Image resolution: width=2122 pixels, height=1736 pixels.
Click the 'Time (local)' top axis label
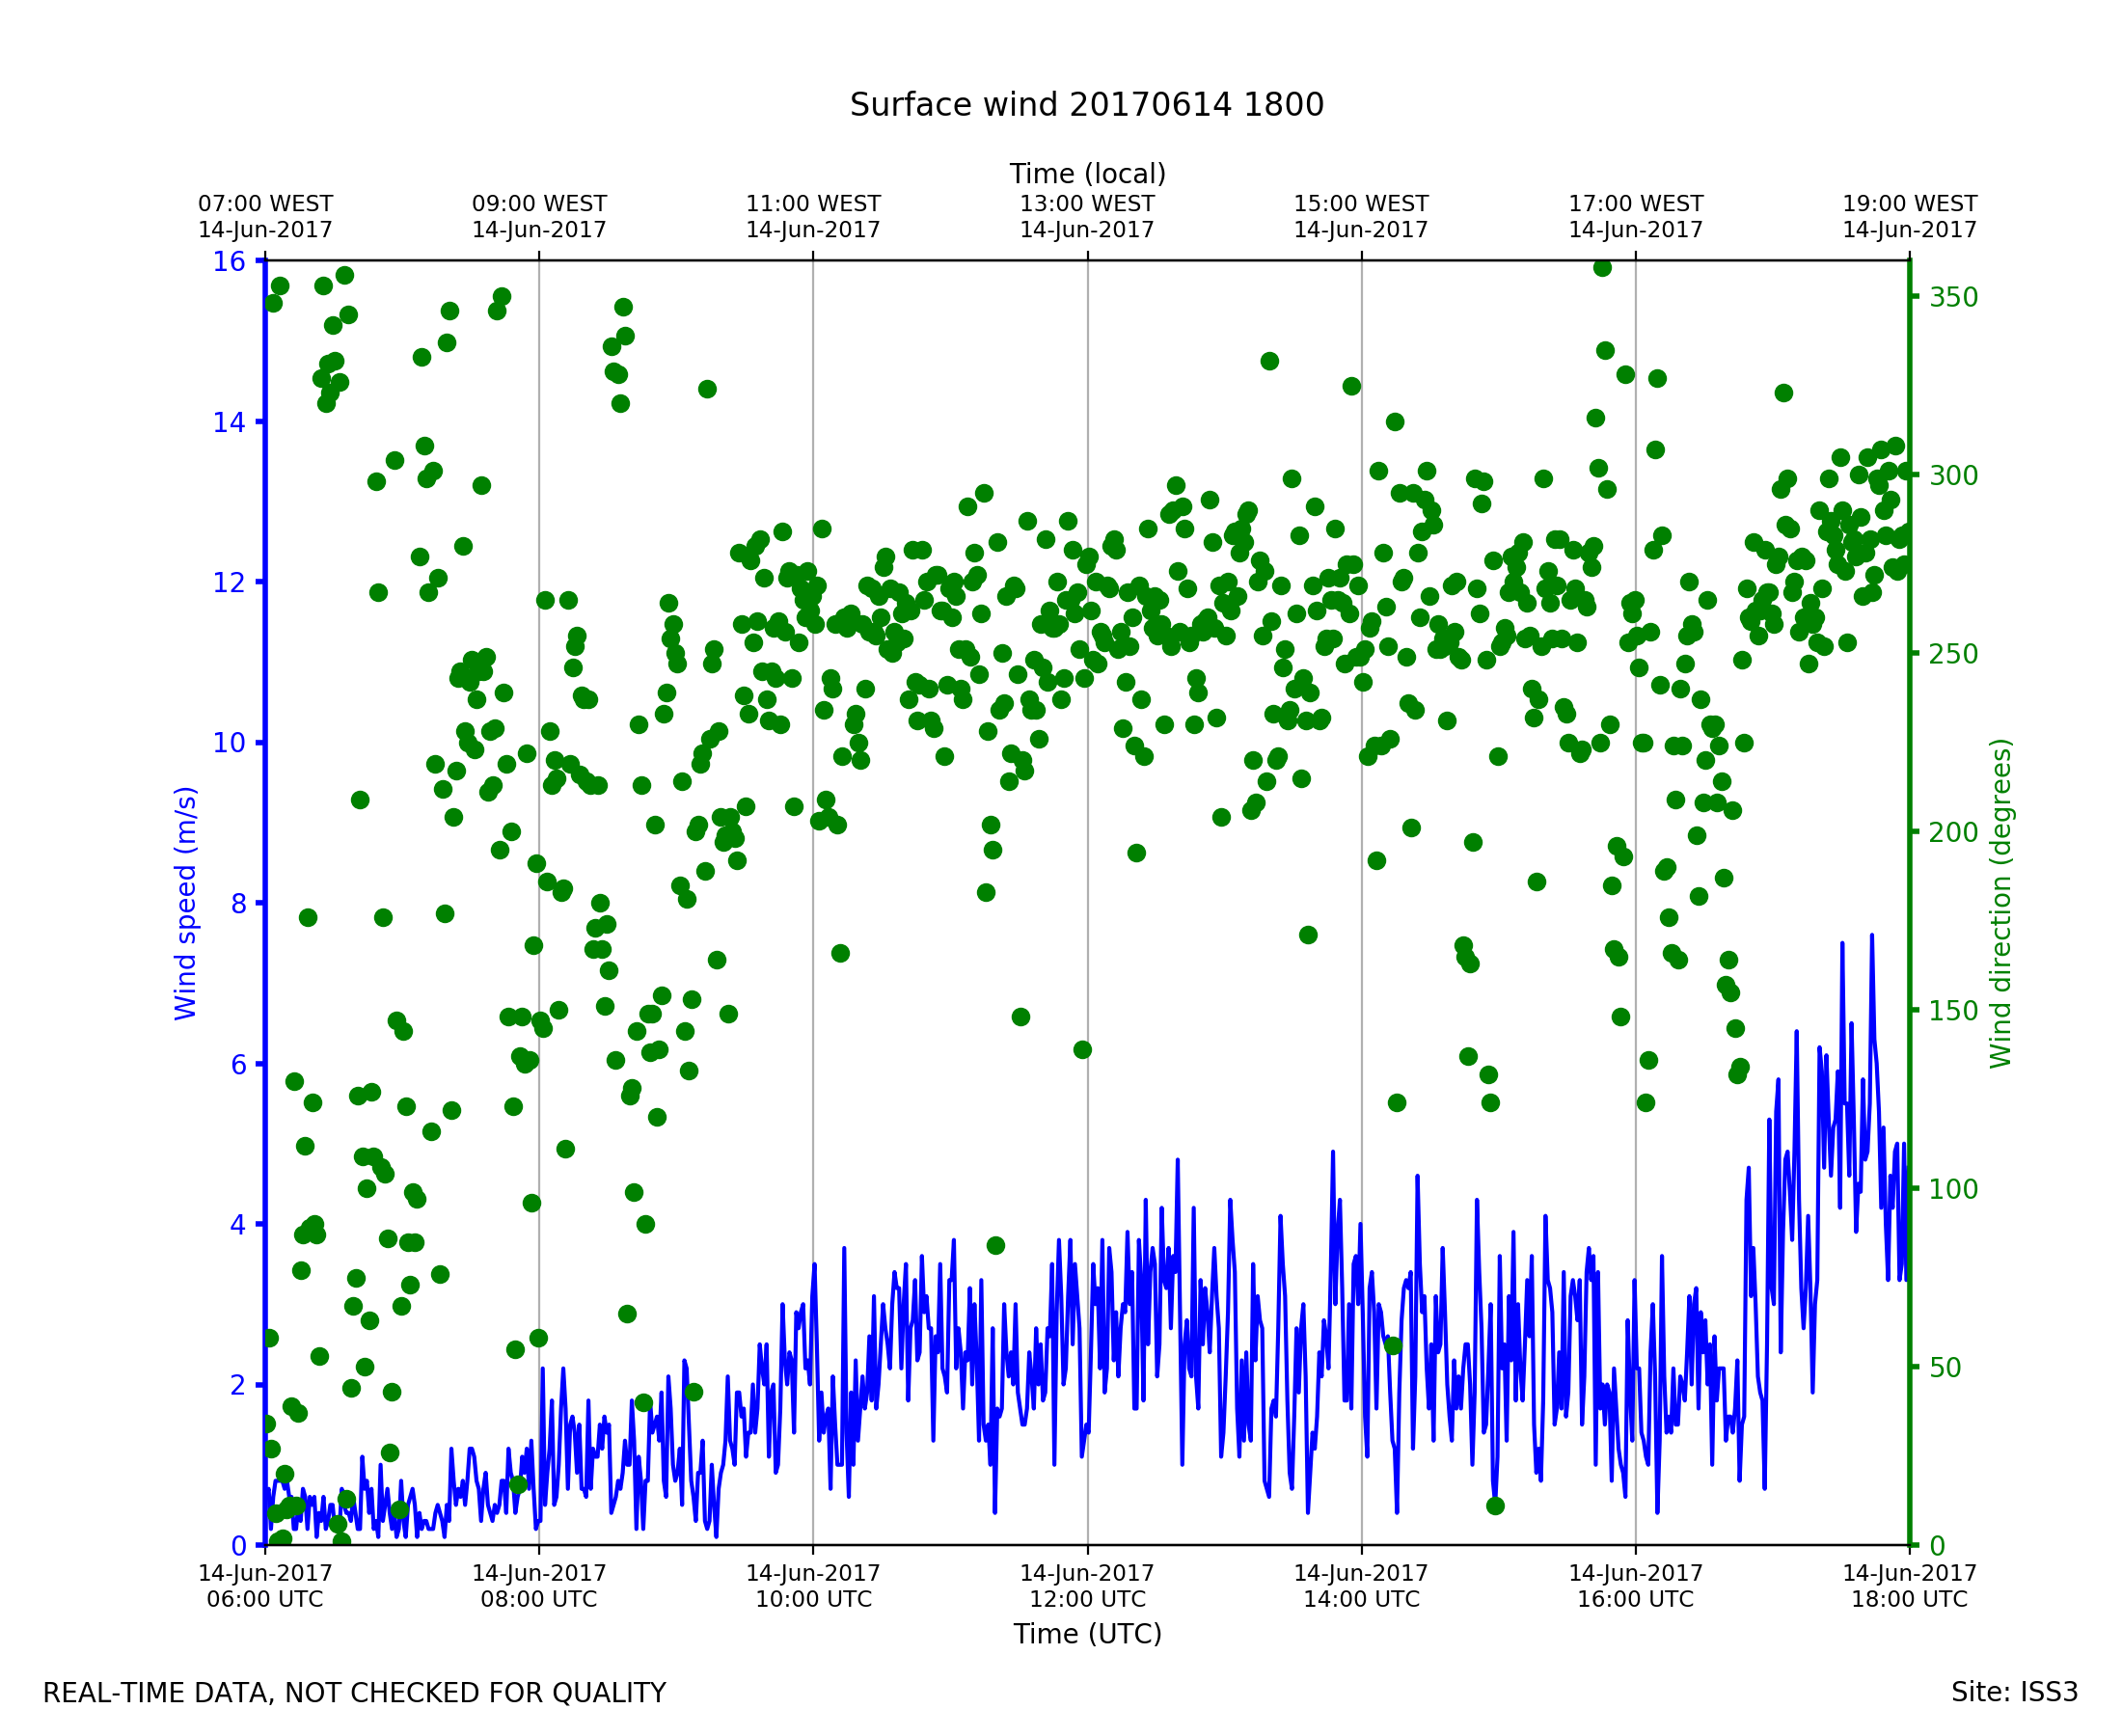pos(1087,174)
